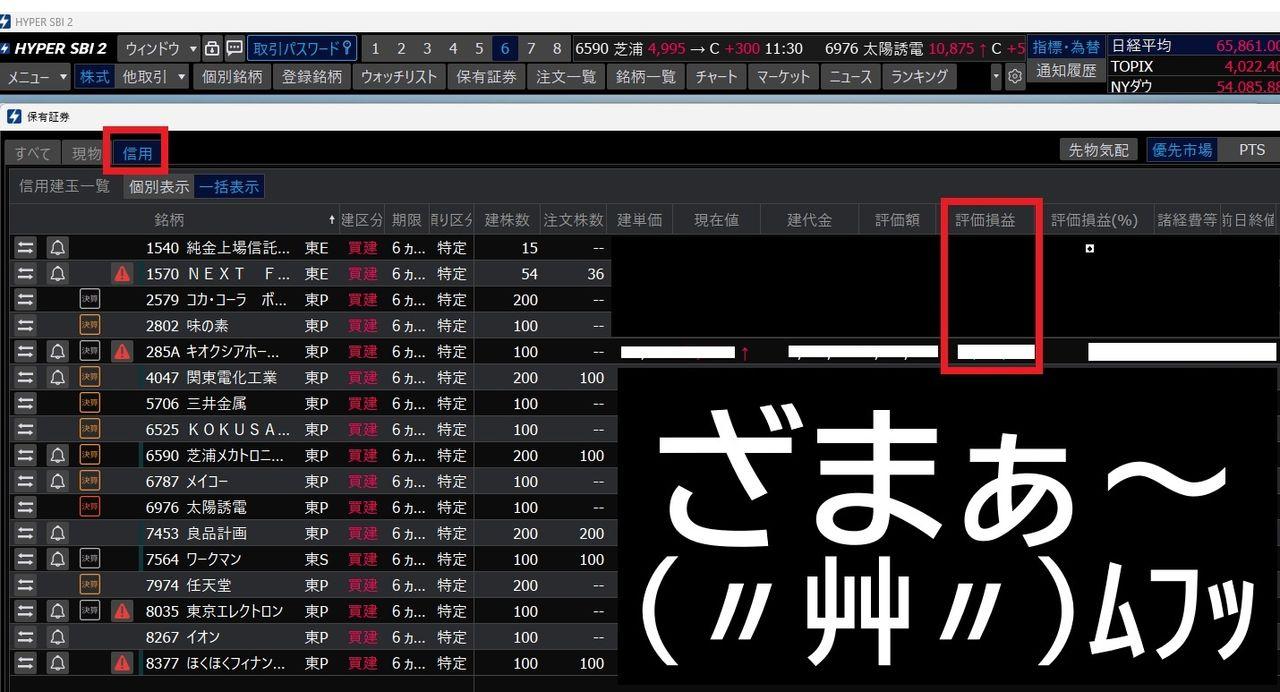Open the 注文一覧 toolbar tab
Viewport: 1280px width, 692px height.
[x=566, y=76]
